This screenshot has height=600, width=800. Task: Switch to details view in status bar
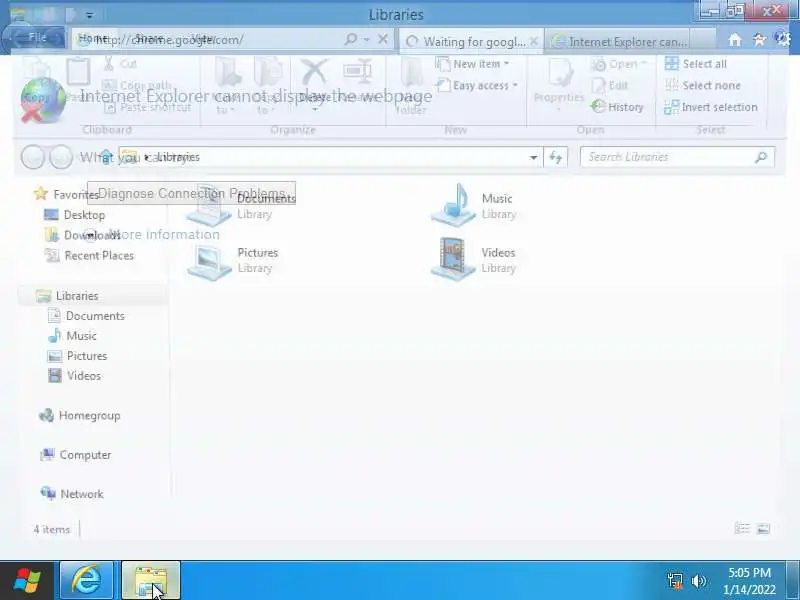click(742, 529)
